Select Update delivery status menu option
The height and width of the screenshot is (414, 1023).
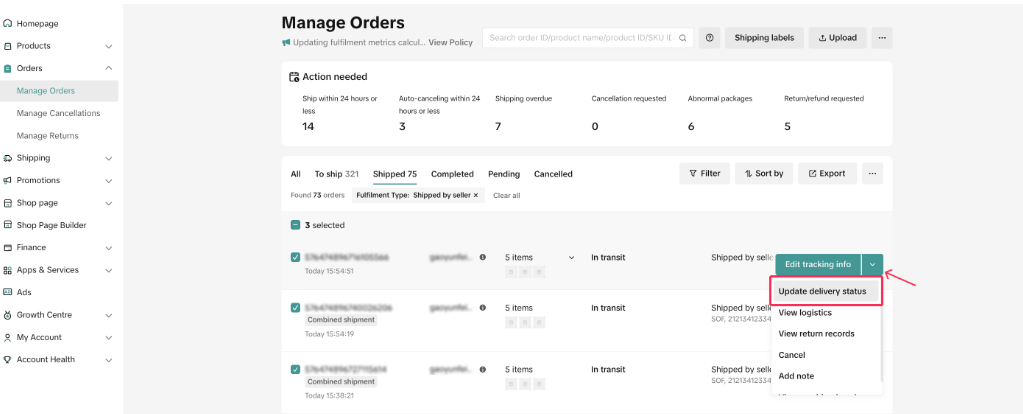pos(825,292)
